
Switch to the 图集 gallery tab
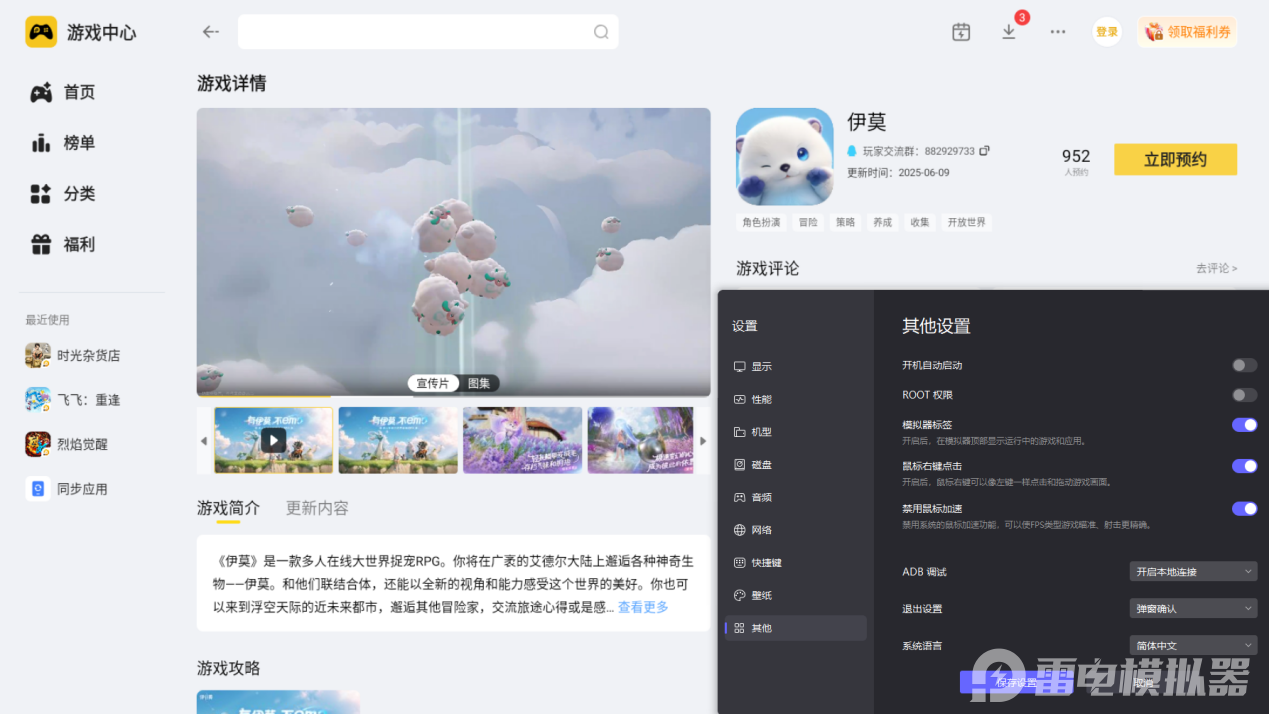tap(477, 383)
